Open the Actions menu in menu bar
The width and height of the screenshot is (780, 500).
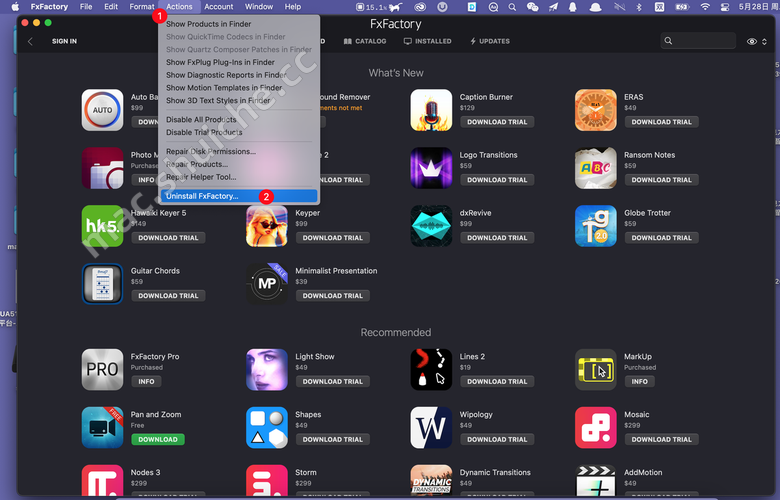coord(179,6)
